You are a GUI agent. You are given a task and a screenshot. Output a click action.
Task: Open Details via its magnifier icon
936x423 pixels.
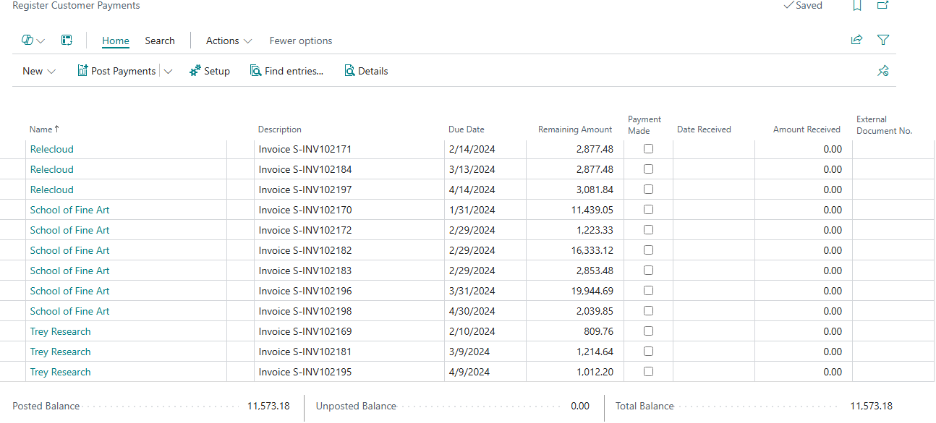pos(349,71)
